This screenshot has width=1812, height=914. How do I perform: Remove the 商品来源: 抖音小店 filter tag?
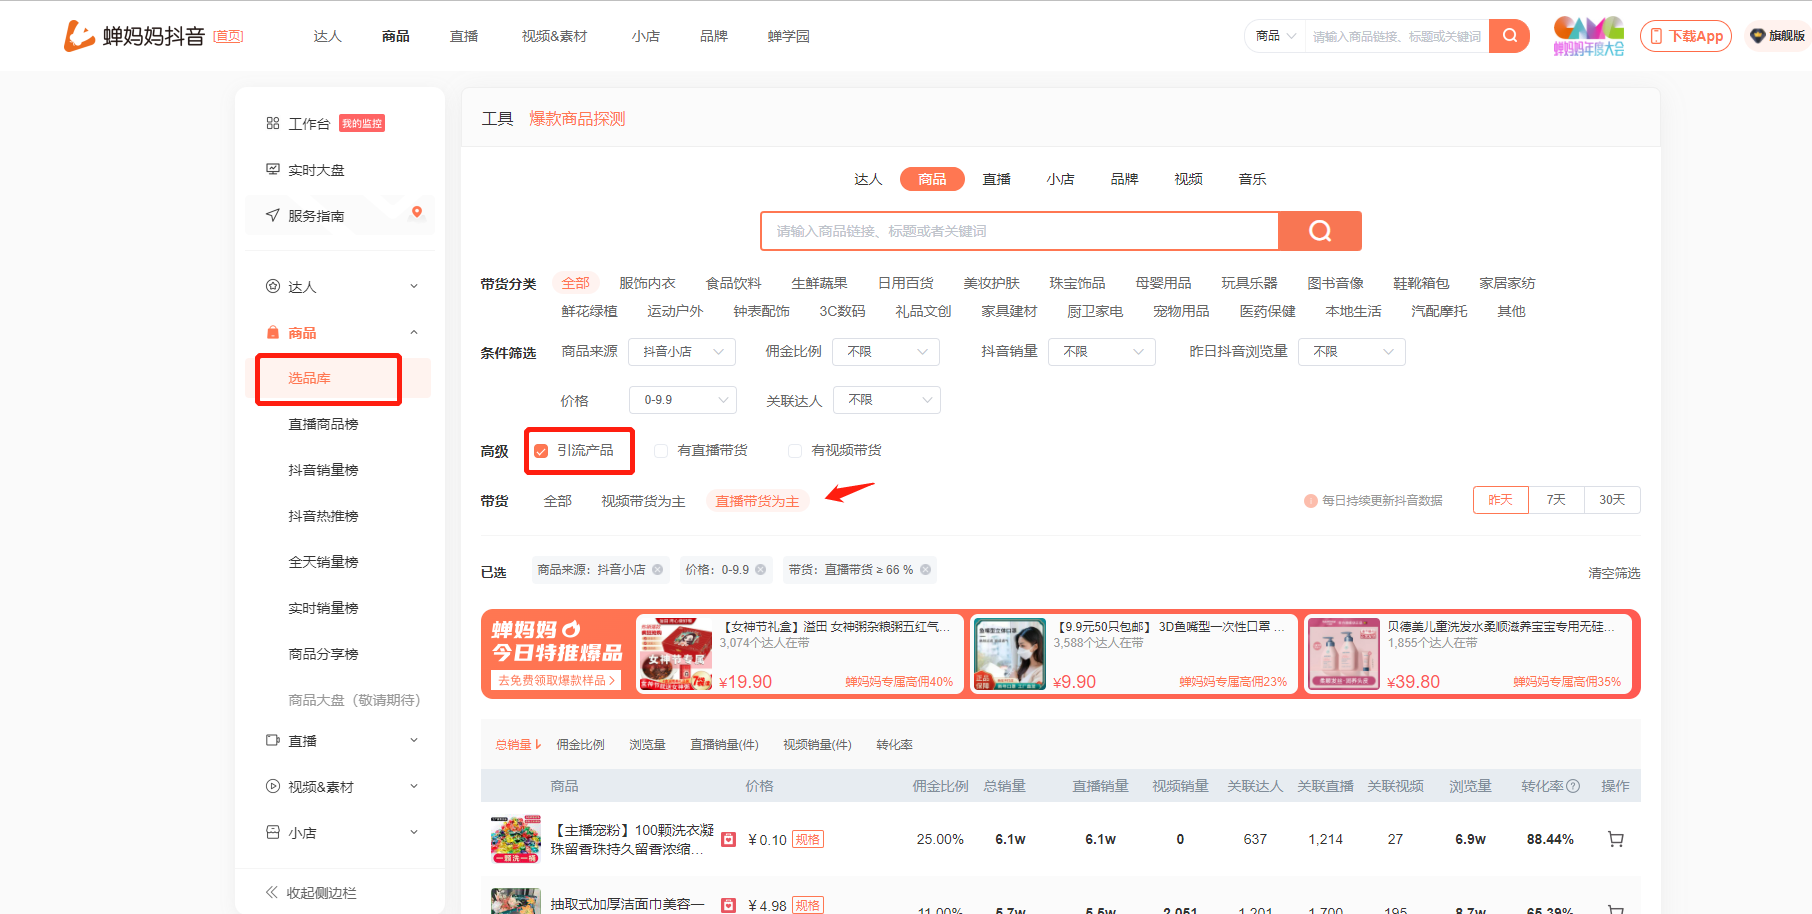pos(657,570)
